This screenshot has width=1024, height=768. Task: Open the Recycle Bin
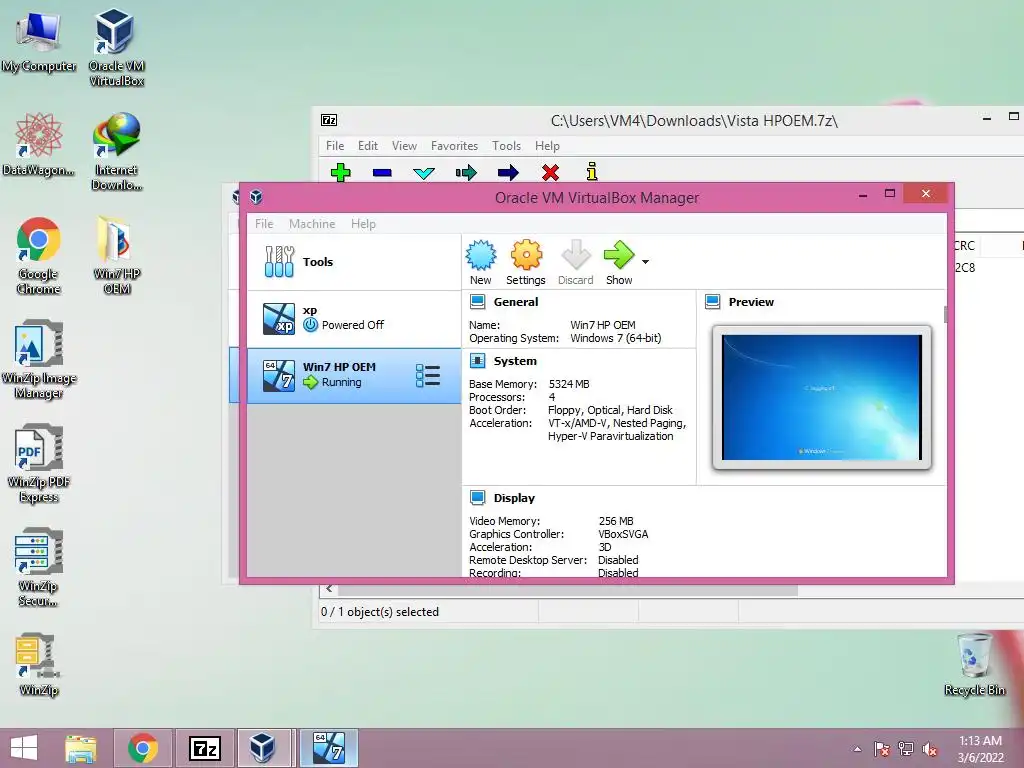[x=974, y=665]
